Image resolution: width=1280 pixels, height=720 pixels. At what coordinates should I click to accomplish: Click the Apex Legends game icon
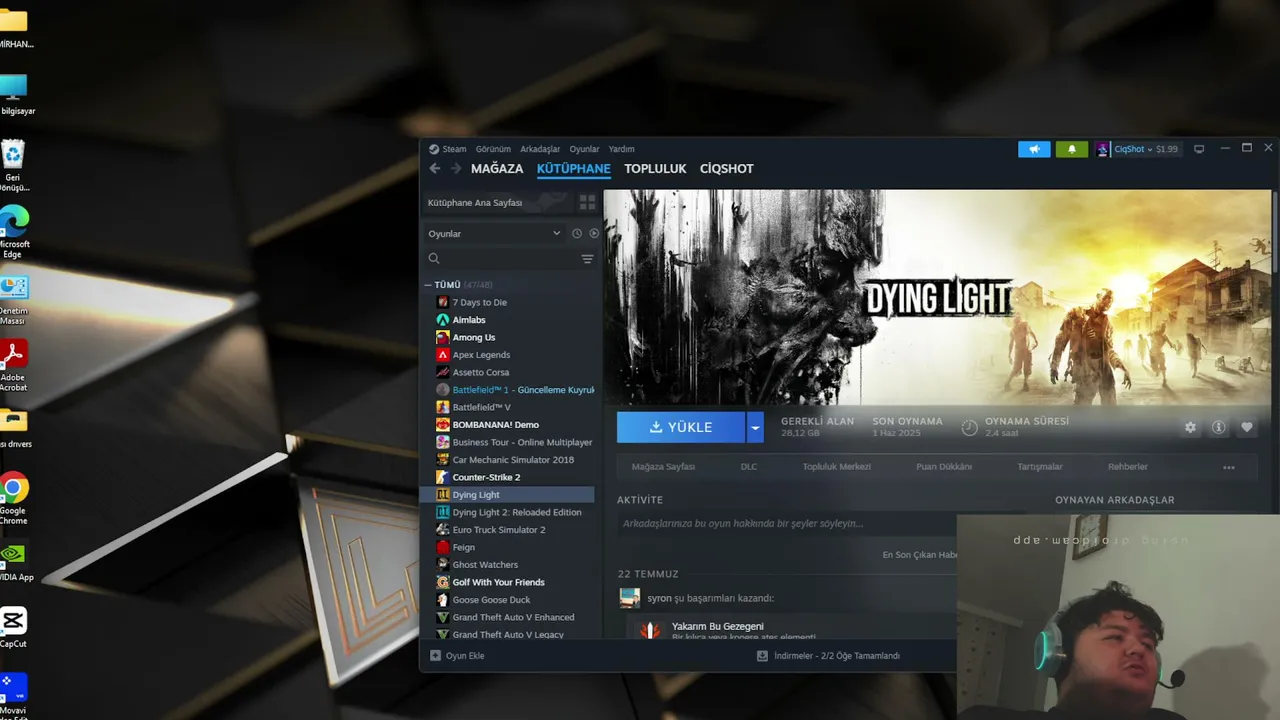tap(443, 355)
